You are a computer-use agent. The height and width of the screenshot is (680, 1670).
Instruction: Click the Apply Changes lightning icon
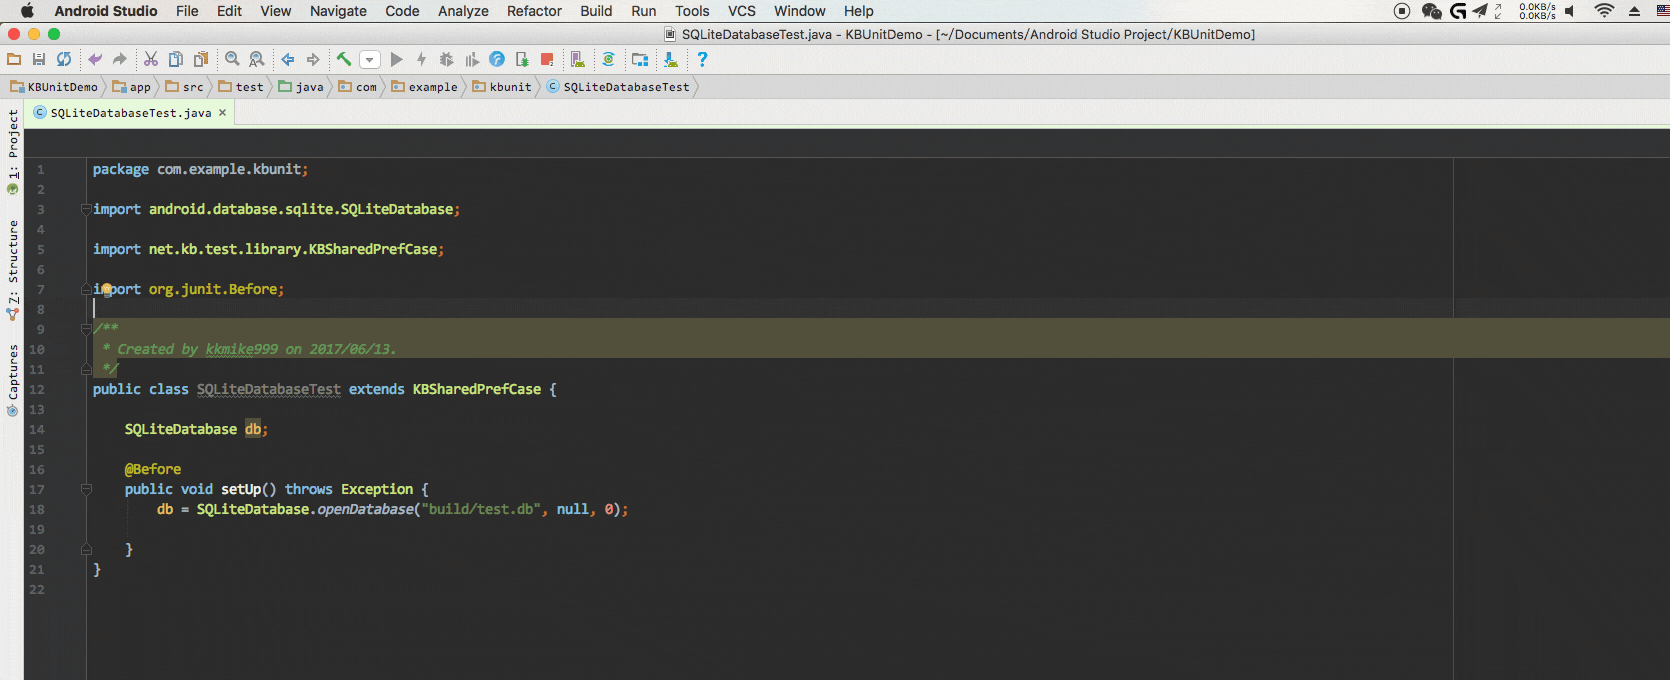(x=421, y=60)
